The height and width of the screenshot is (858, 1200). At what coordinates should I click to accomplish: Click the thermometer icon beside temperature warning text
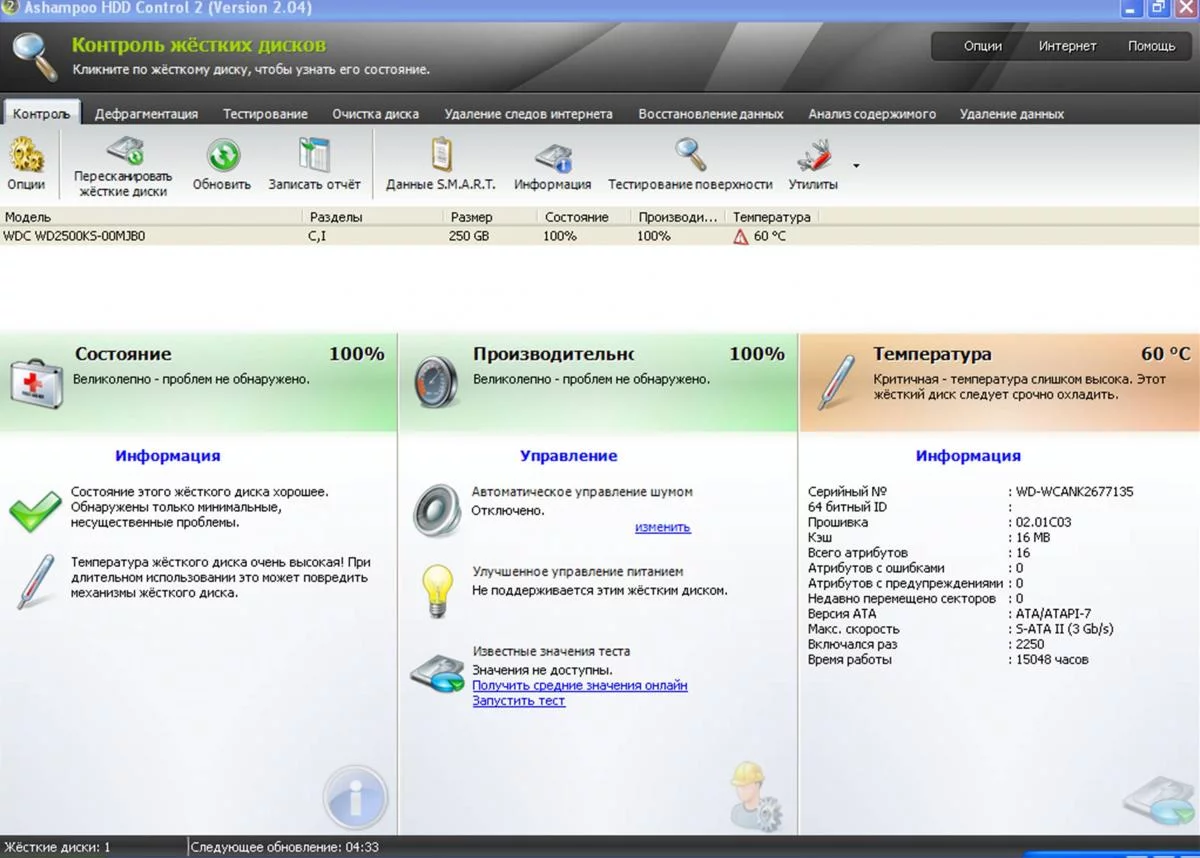(35, 581)
